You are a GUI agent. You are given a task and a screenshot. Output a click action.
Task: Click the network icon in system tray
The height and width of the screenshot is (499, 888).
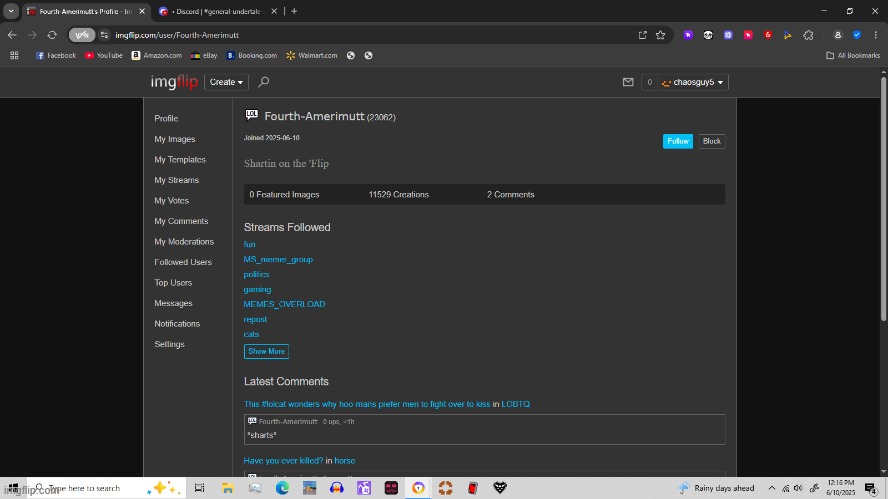tap(785, 488)
